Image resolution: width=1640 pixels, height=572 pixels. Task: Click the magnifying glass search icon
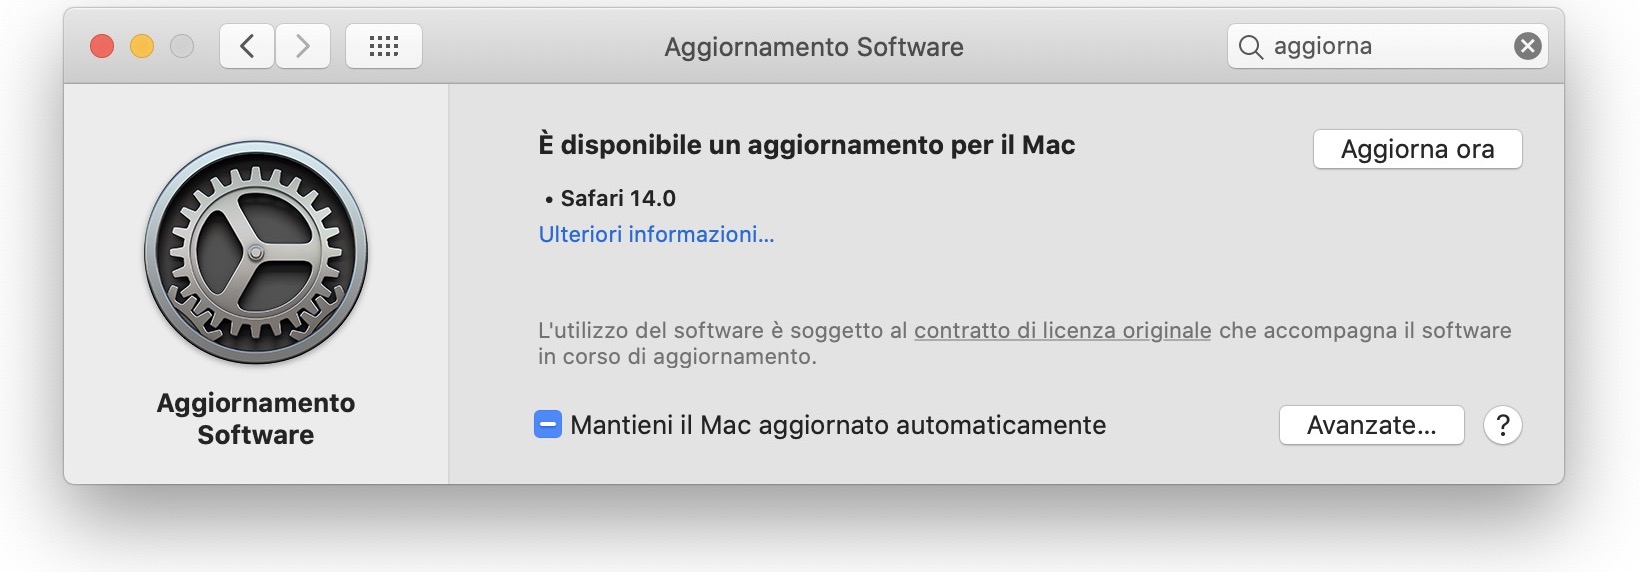pyautogui.click(x=1250, y=47)
